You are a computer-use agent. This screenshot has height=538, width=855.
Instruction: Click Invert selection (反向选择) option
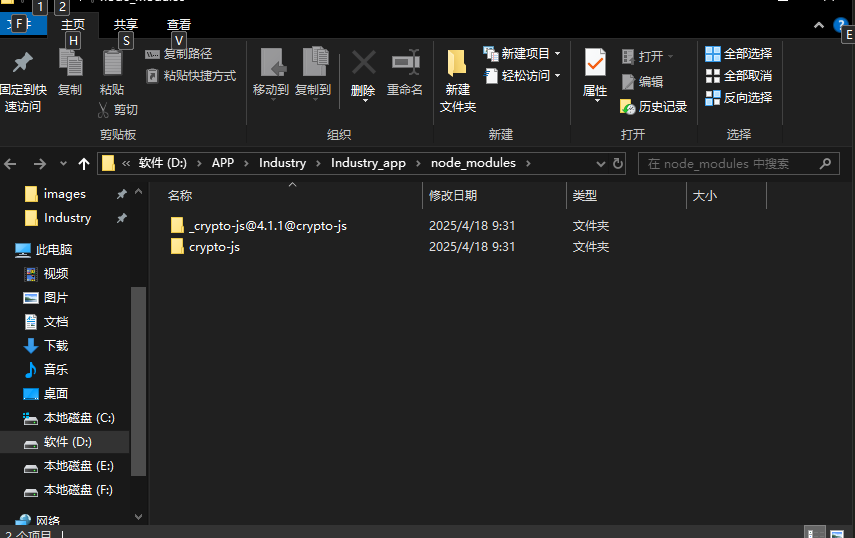point(738,97)
